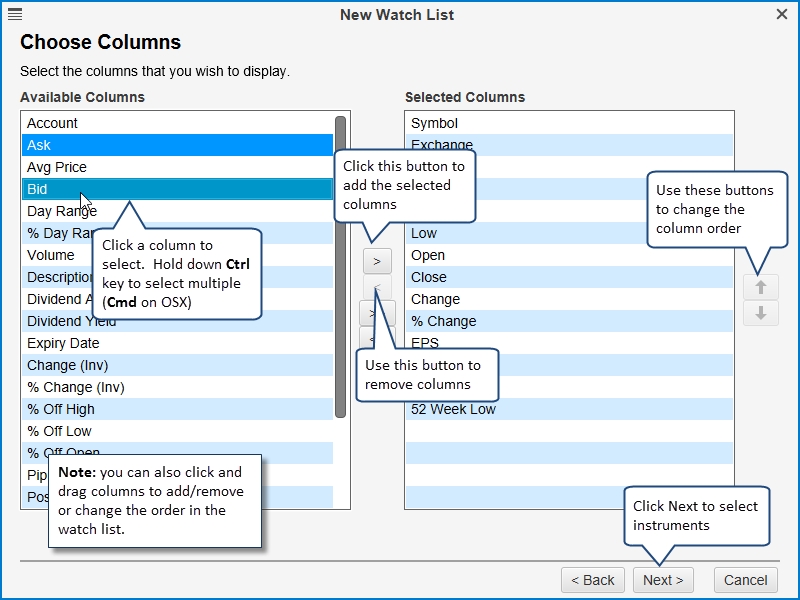Click the Back button
The image size is (800, 600).
593,580
